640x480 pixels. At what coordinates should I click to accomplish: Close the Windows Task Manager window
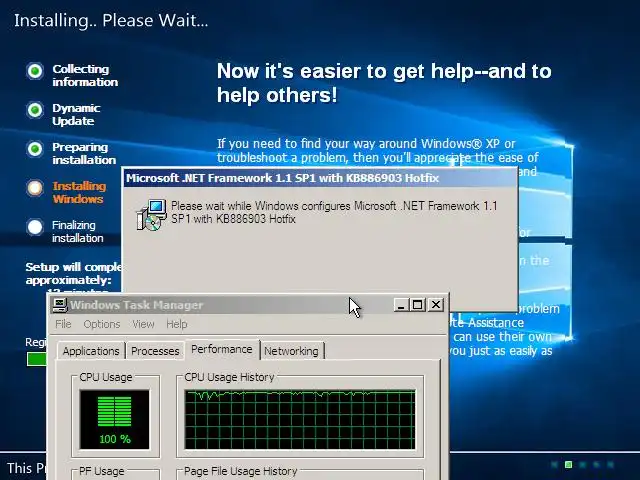tap(436, 305)
